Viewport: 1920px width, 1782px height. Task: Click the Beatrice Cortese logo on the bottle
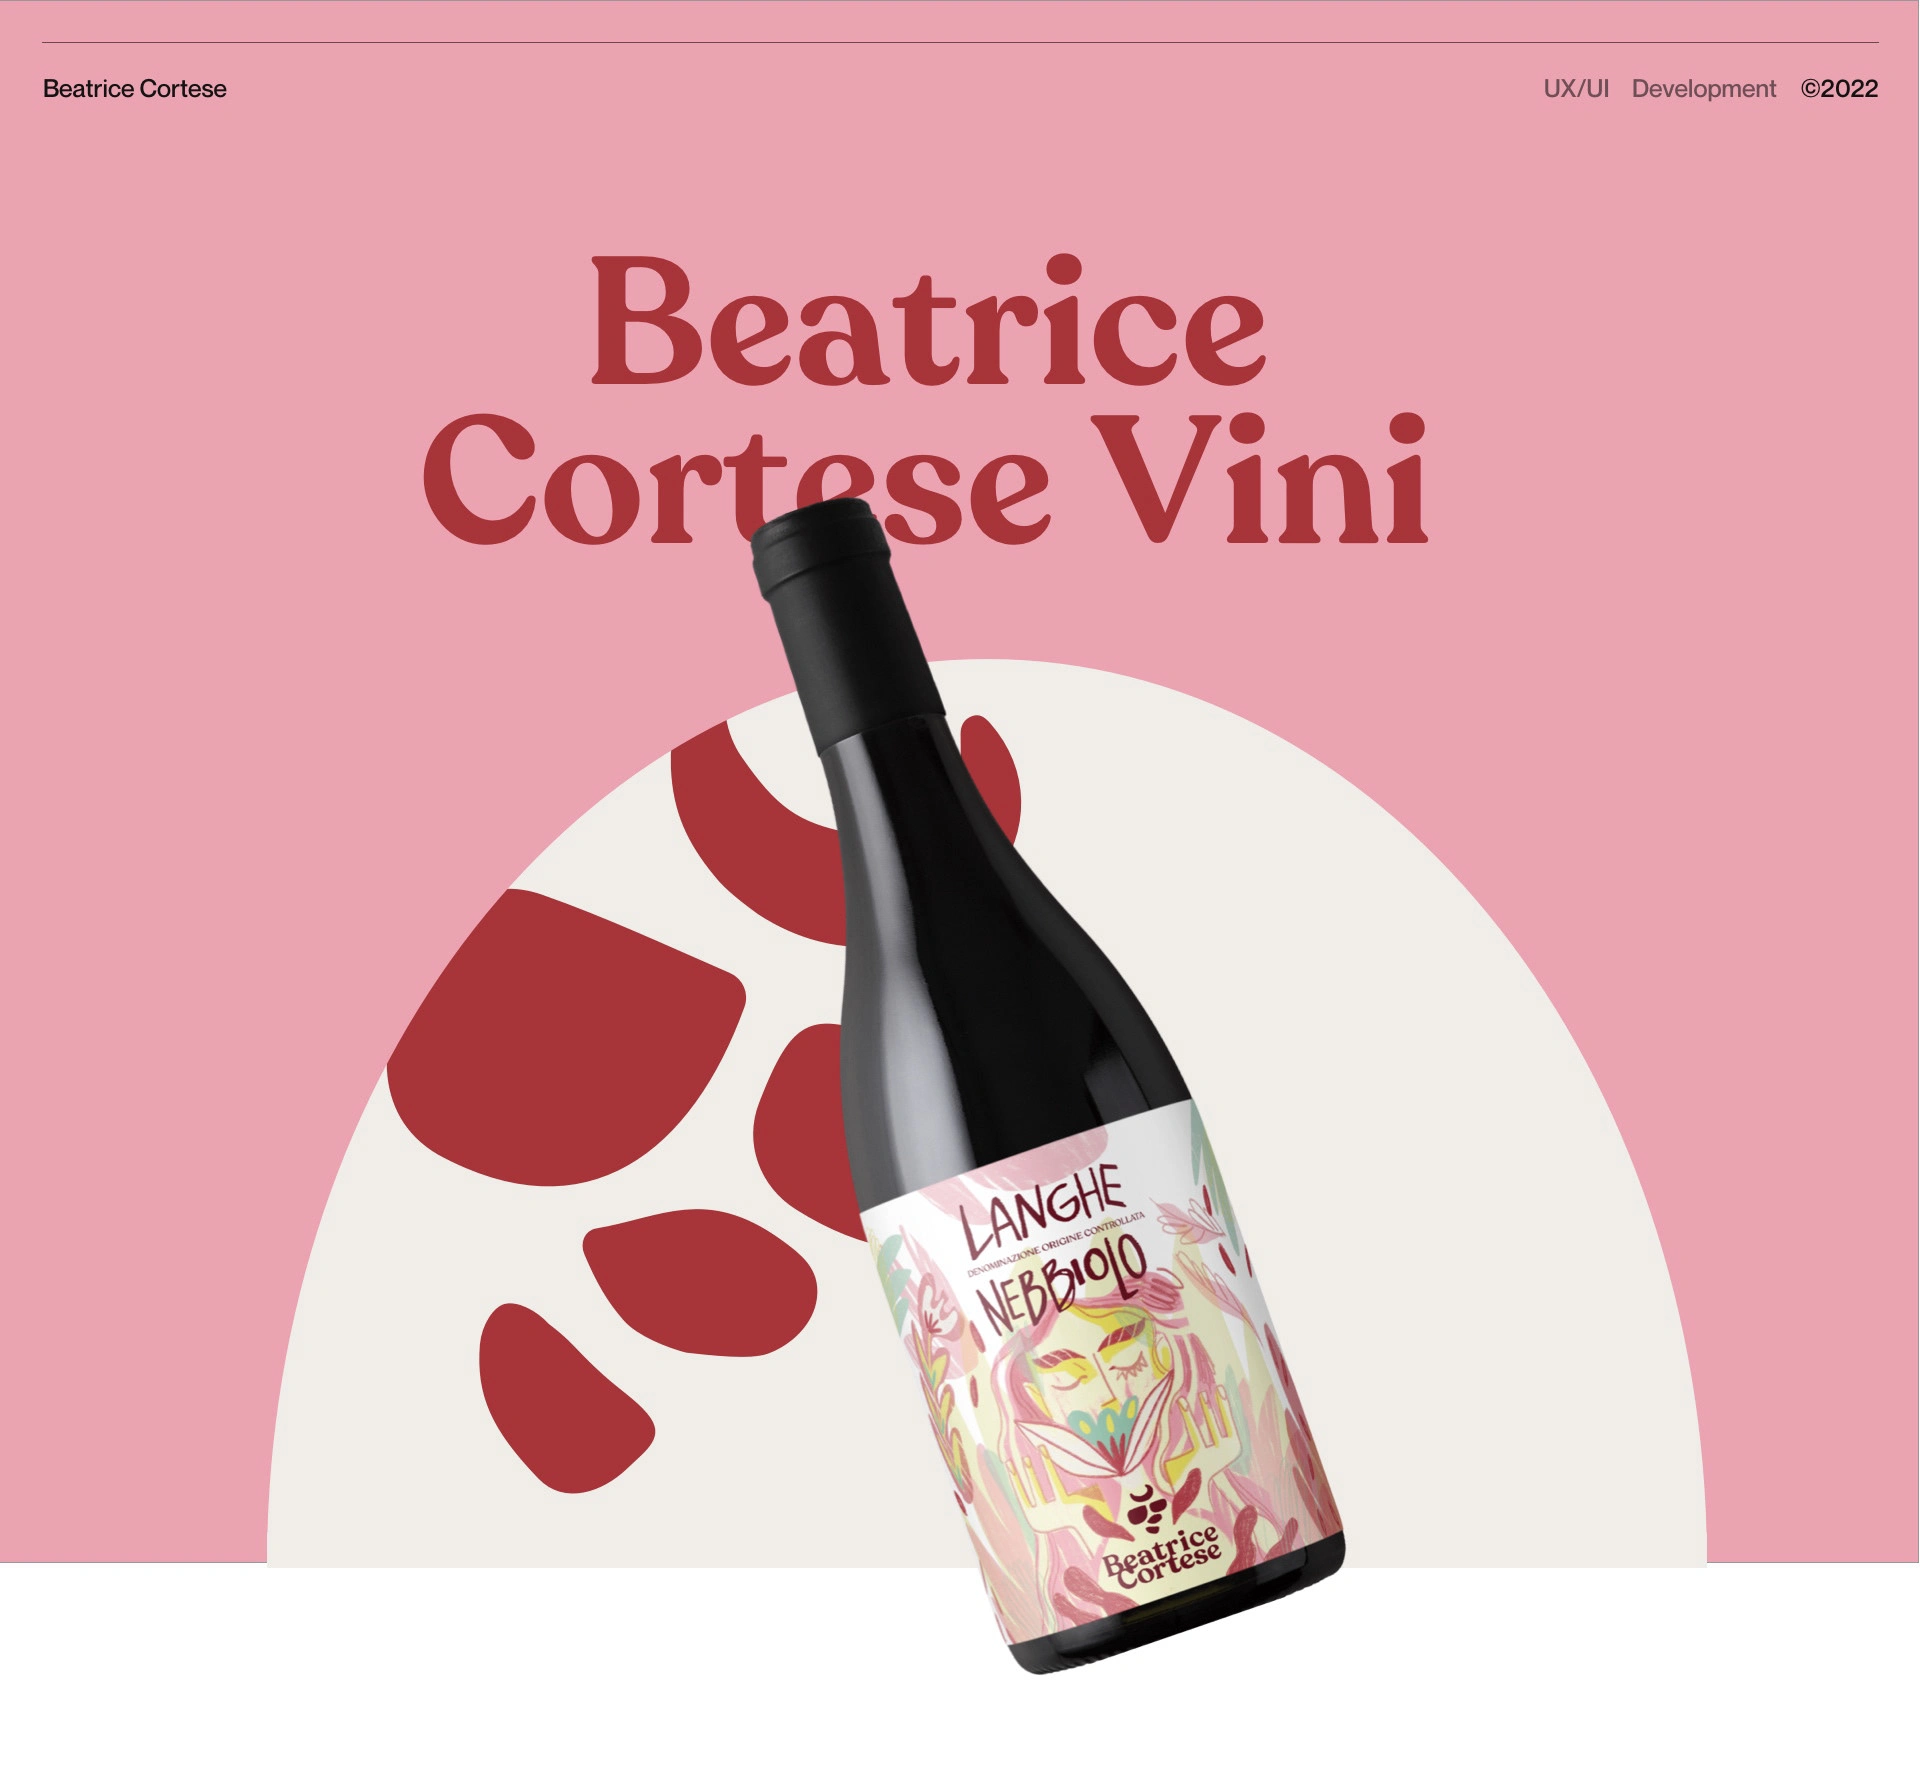coord(1160,1557)
